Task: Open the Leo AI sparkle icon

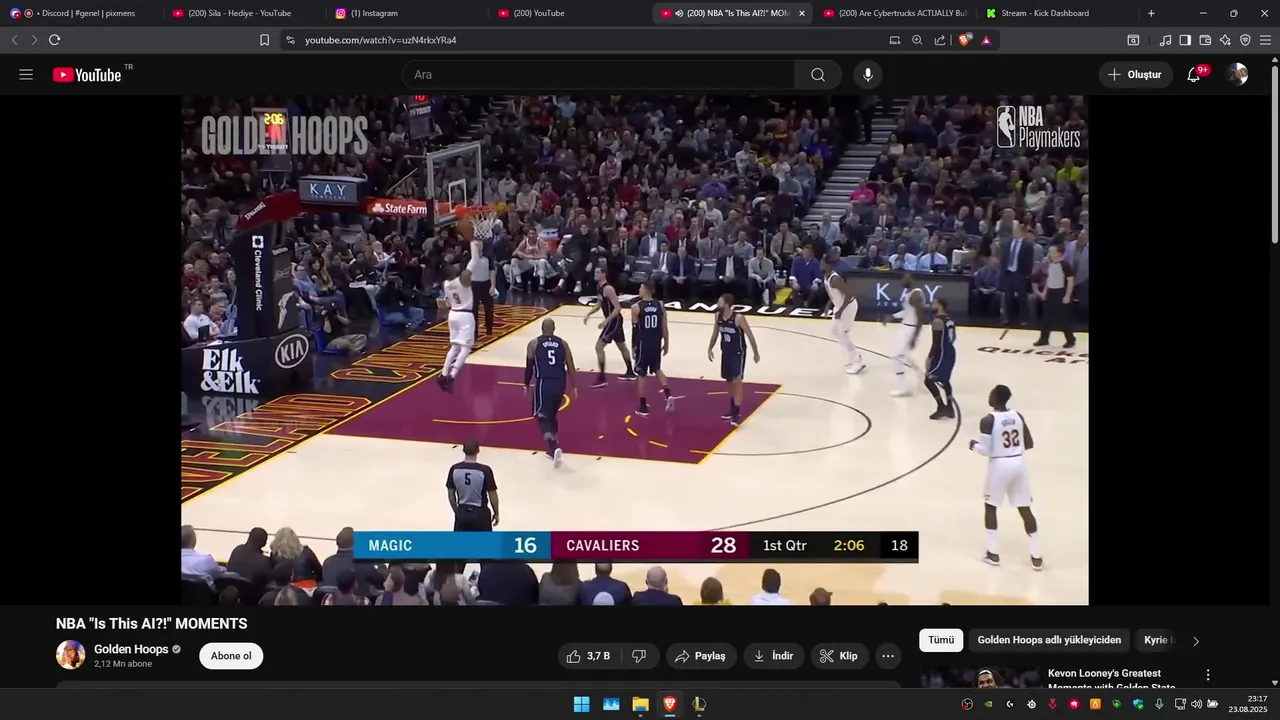Action: pos(1225,40)
